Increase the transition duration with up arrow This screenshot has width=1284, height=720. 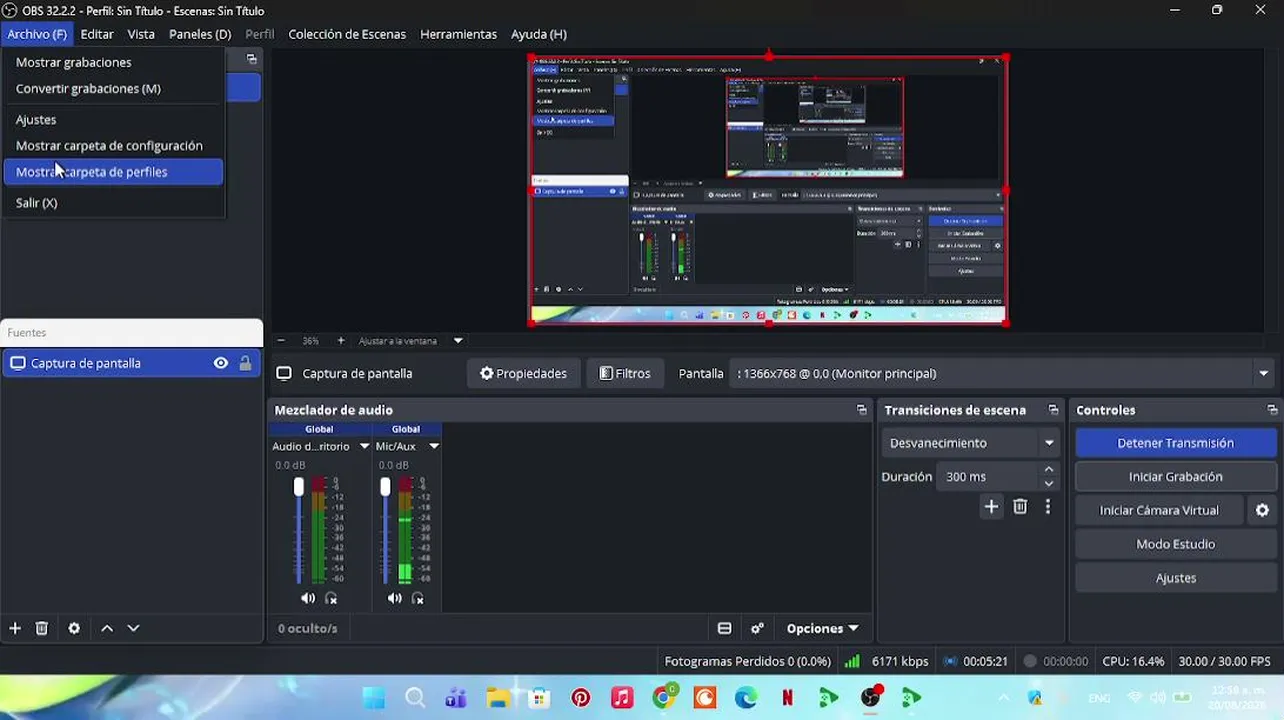(1049, 470)
